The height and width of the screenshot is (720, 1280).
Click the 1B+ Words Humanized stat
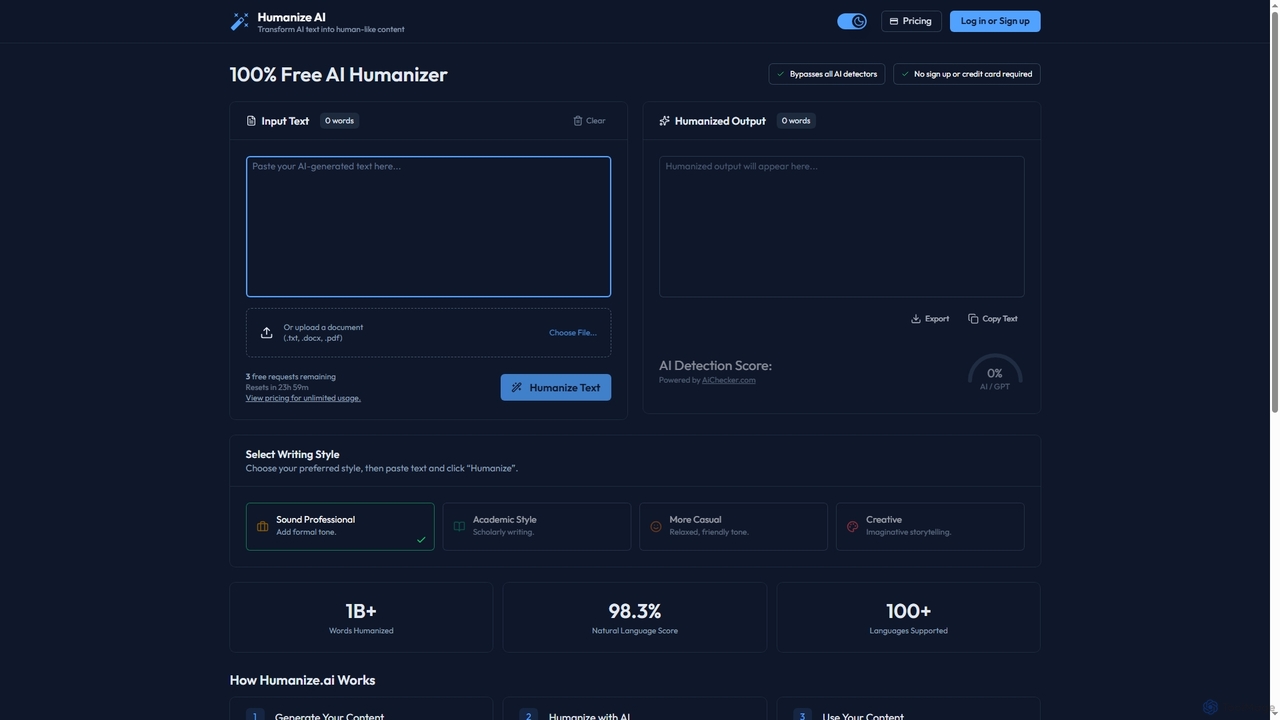click(x=361, y=618)
